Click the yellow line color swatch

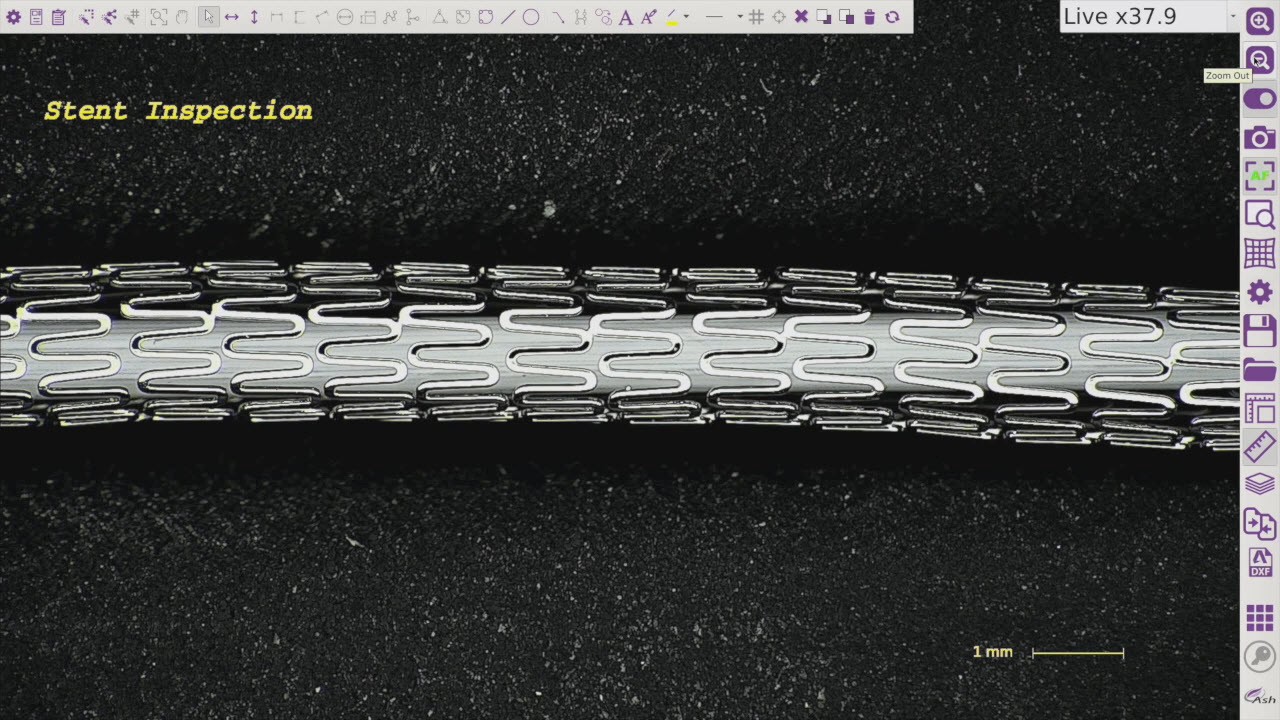(671, 17)
